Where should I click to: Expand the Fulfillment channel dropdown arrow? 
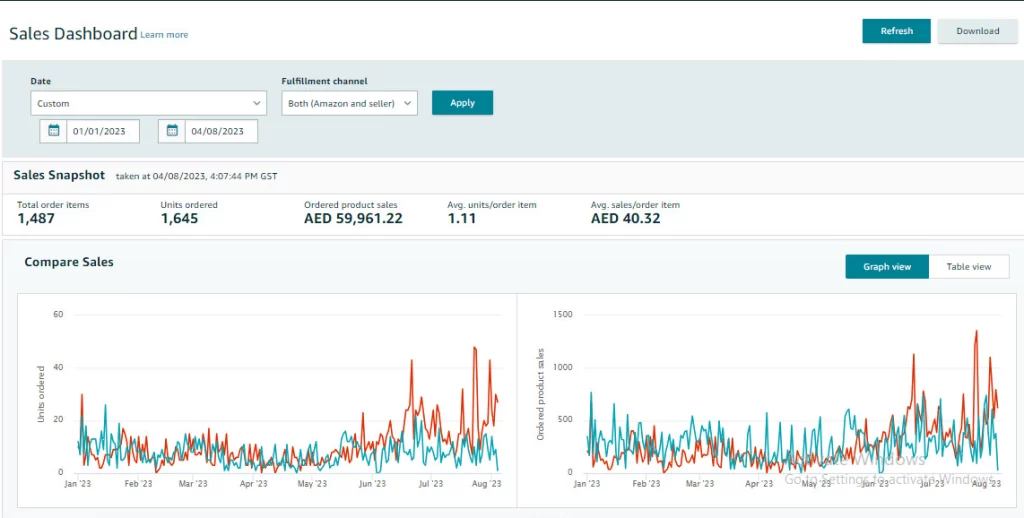click(408, 103)
